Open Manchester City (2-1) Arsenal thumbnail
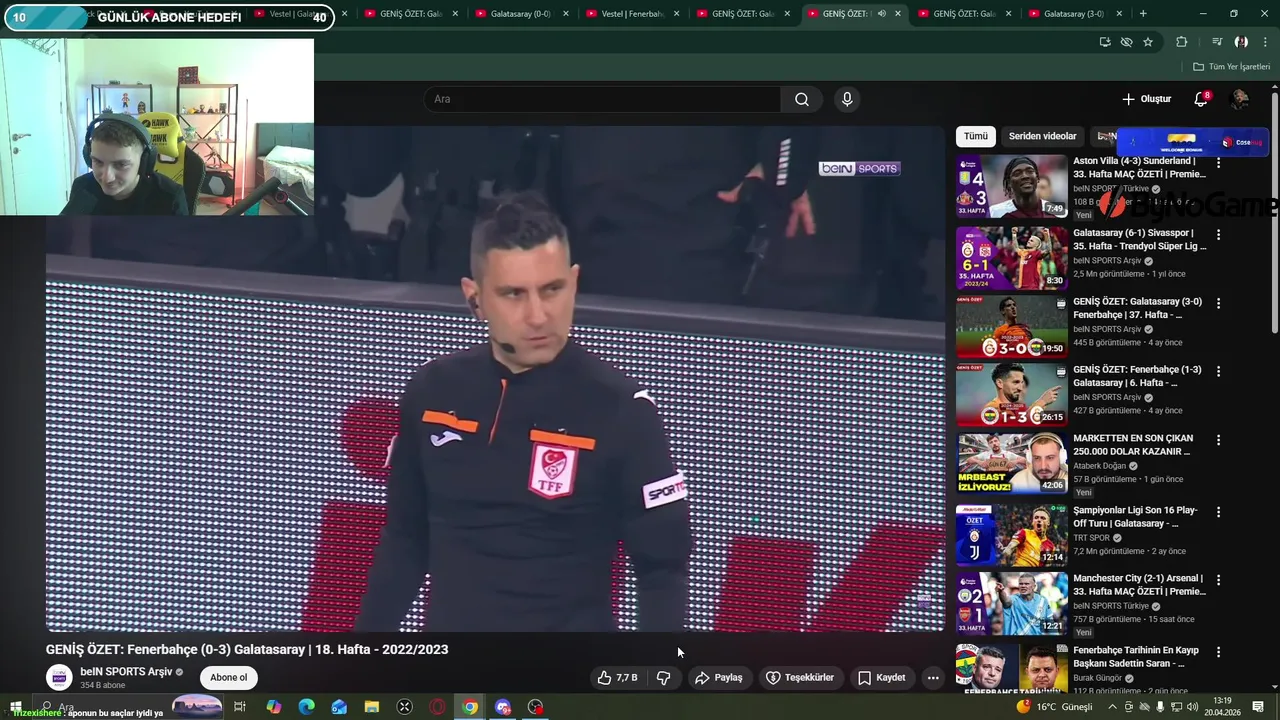 [1011, 603]
